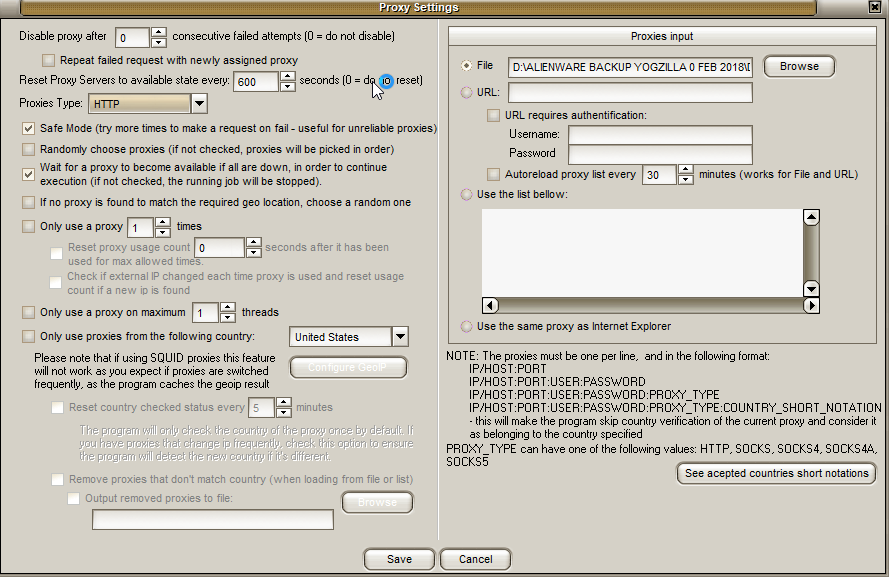Select the URL proxy input radio
The image size is (889, 577).
pyautogui.click(x=467, y=92)
